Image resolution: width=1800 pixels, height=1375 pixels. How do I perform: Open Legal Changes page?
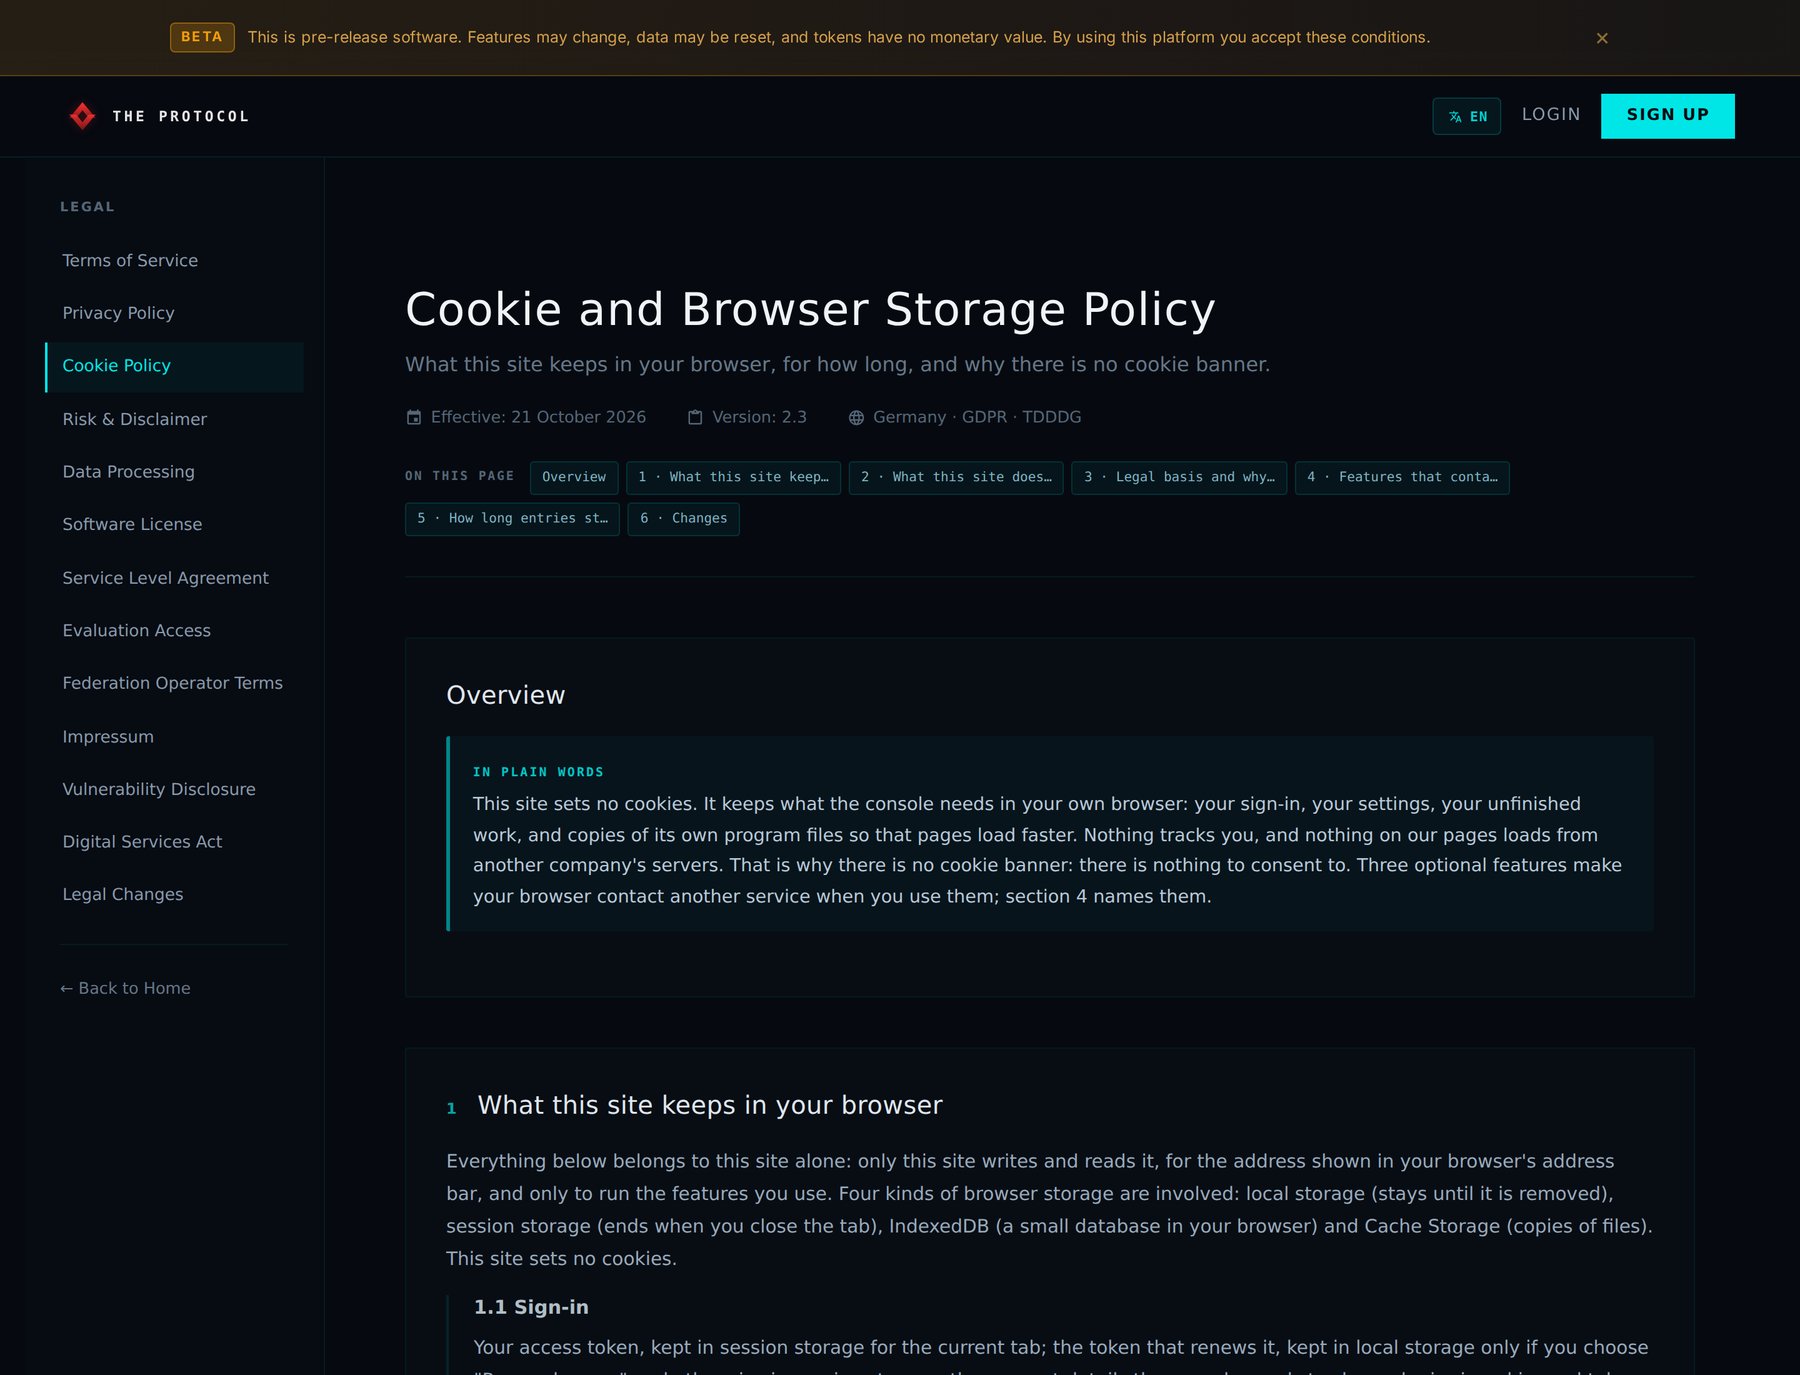(x=175, y=894)
